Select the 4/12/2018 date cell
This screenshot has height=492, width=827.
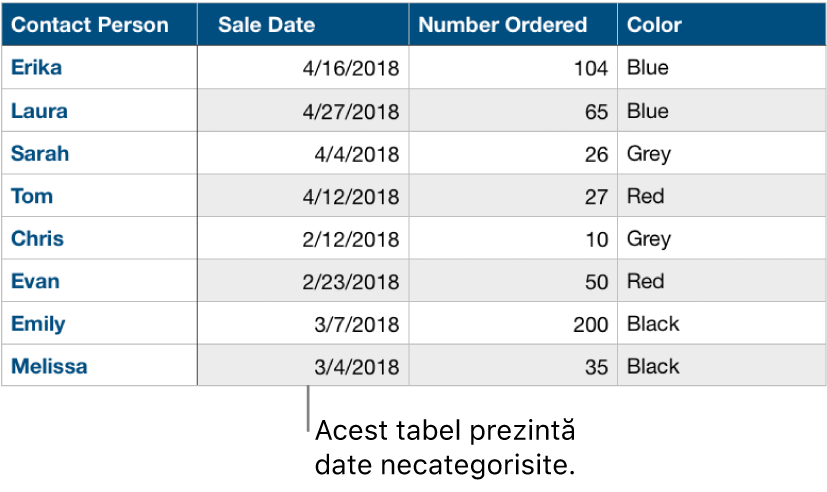coord(350,197)
